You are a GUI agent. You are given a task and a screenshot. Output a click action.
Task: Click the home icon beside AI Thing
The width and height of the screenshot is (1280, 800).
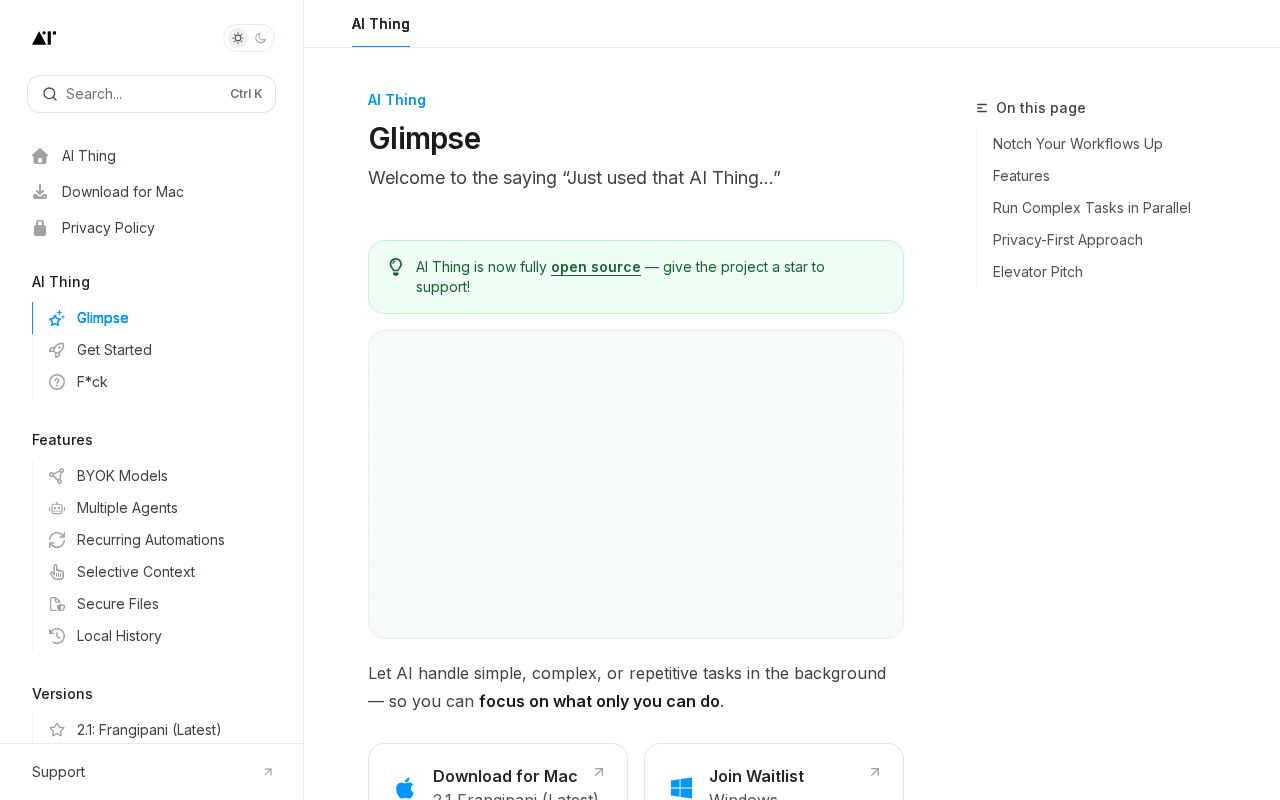40,156
